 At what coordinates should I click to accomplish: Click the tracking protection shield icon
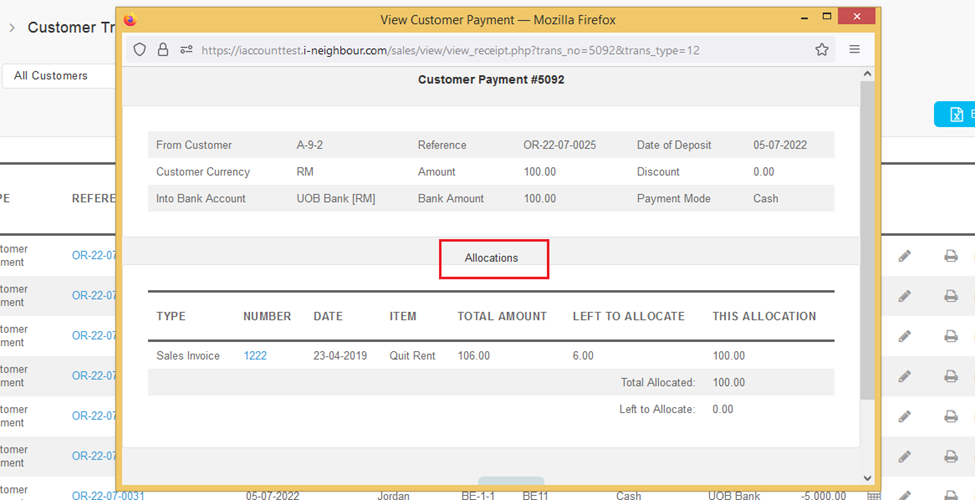(140, 50)
